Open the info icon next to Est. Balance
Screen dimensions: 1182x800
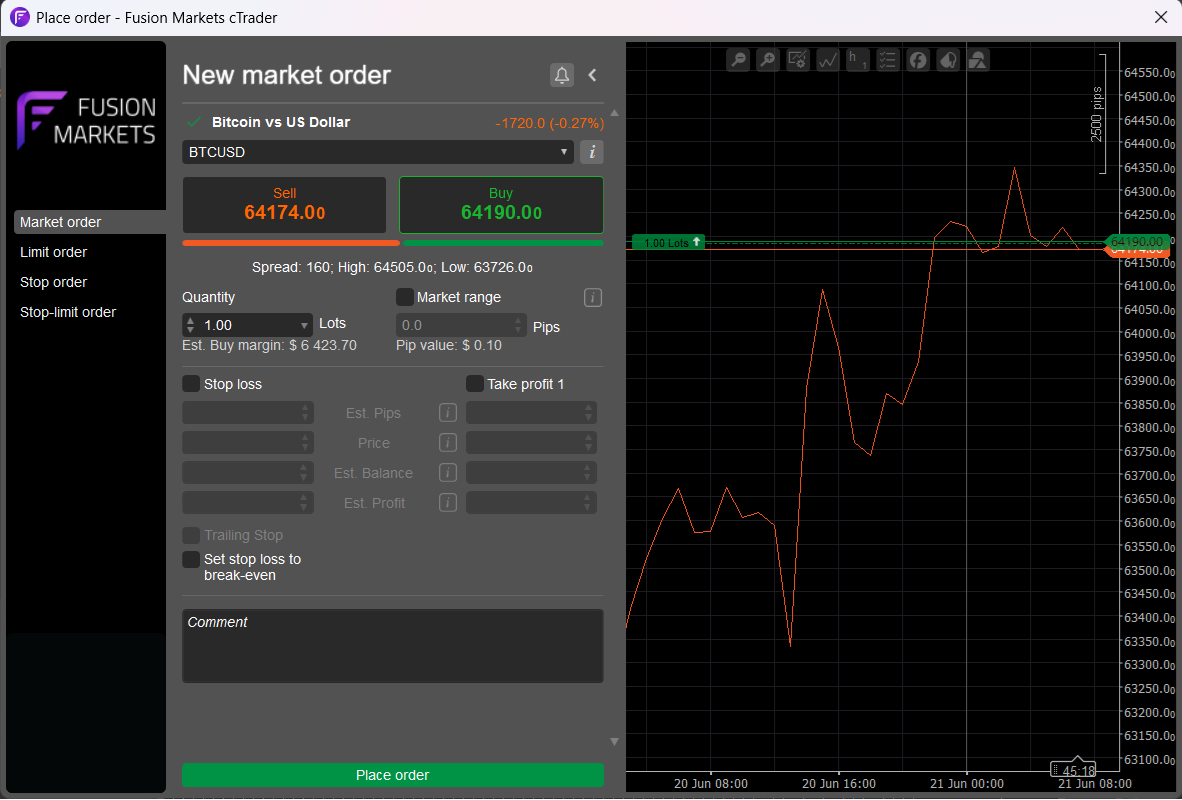448,473
